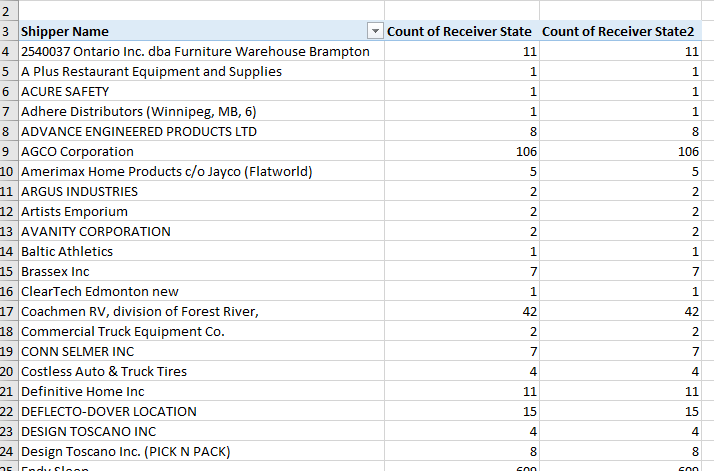Screen dimensions: 714x471
Task: Select the Definitive Home Inc cell
Action: (201, 392)
